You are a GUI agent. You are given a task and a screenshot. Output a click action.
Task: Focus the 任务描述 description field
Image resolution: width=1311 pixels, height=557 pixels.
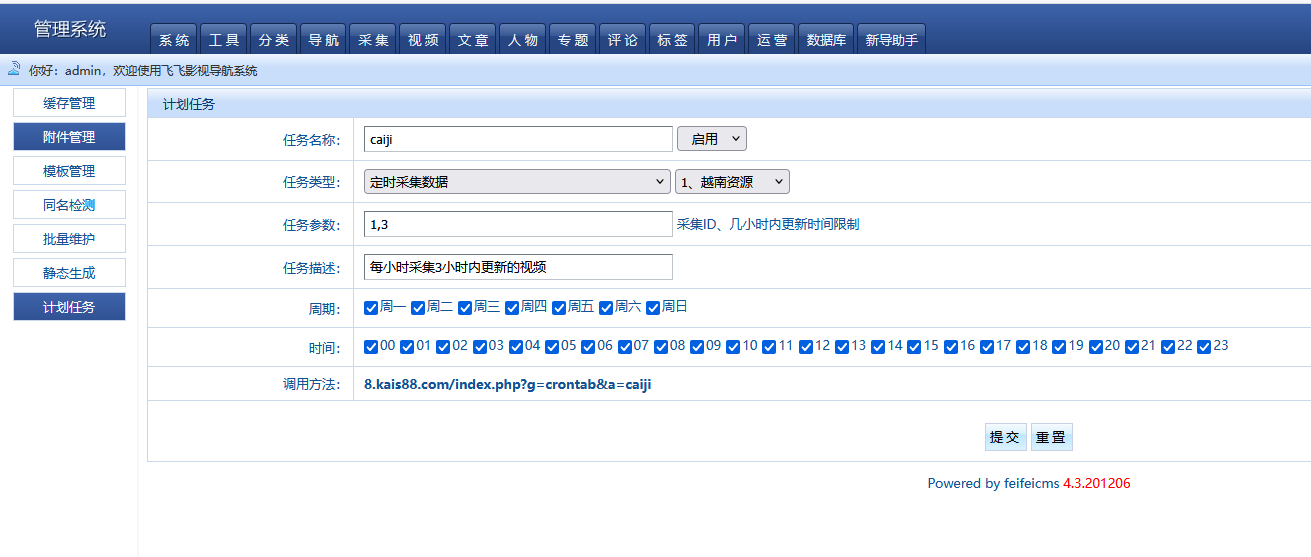(x=517, y=267)
